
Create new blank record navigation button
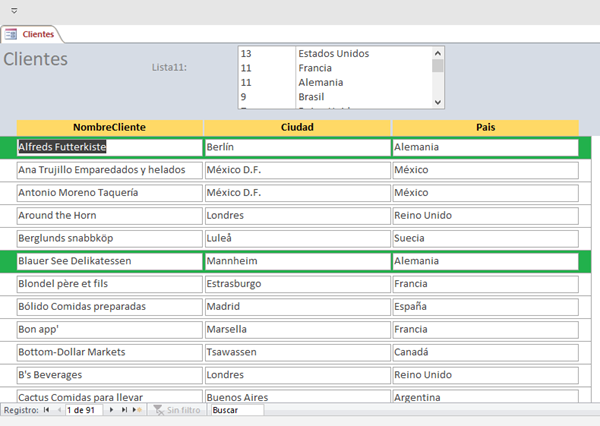[137, 410]
